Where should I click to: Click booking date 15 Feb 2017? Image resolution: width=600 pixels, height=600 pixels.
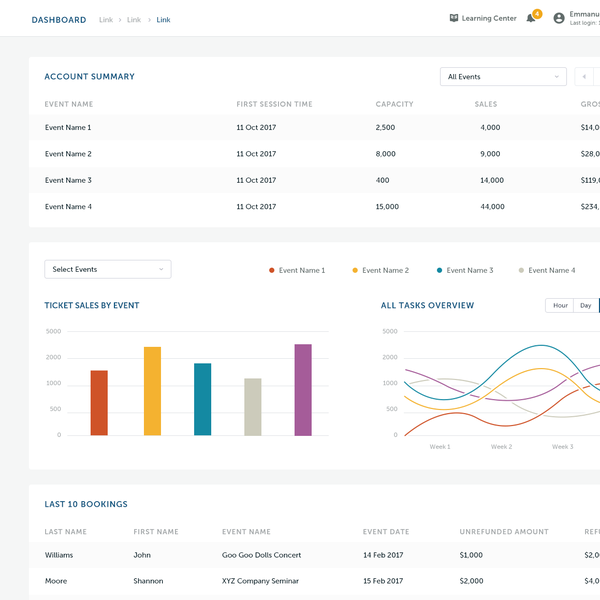click(383, 581)
